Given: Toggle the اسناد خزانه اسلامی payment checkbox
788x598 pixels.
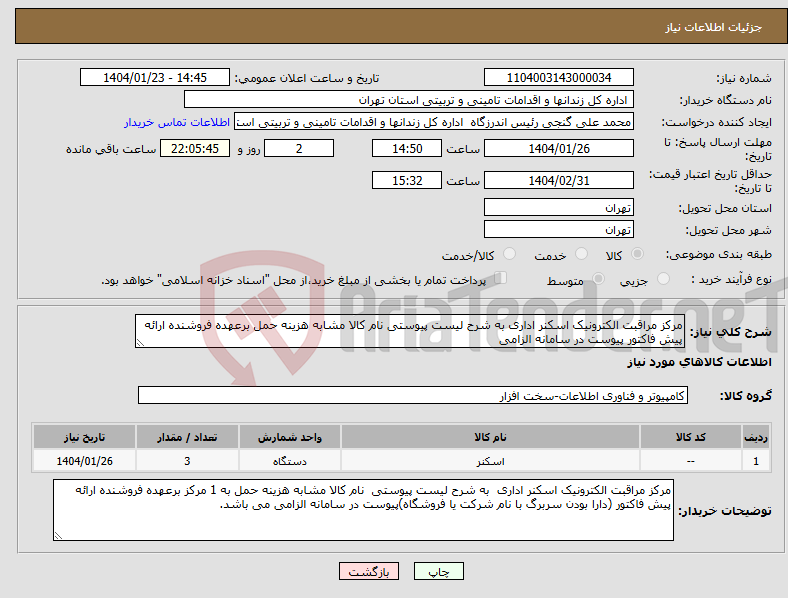Looking at the screenshot, I should click(501, 277).
